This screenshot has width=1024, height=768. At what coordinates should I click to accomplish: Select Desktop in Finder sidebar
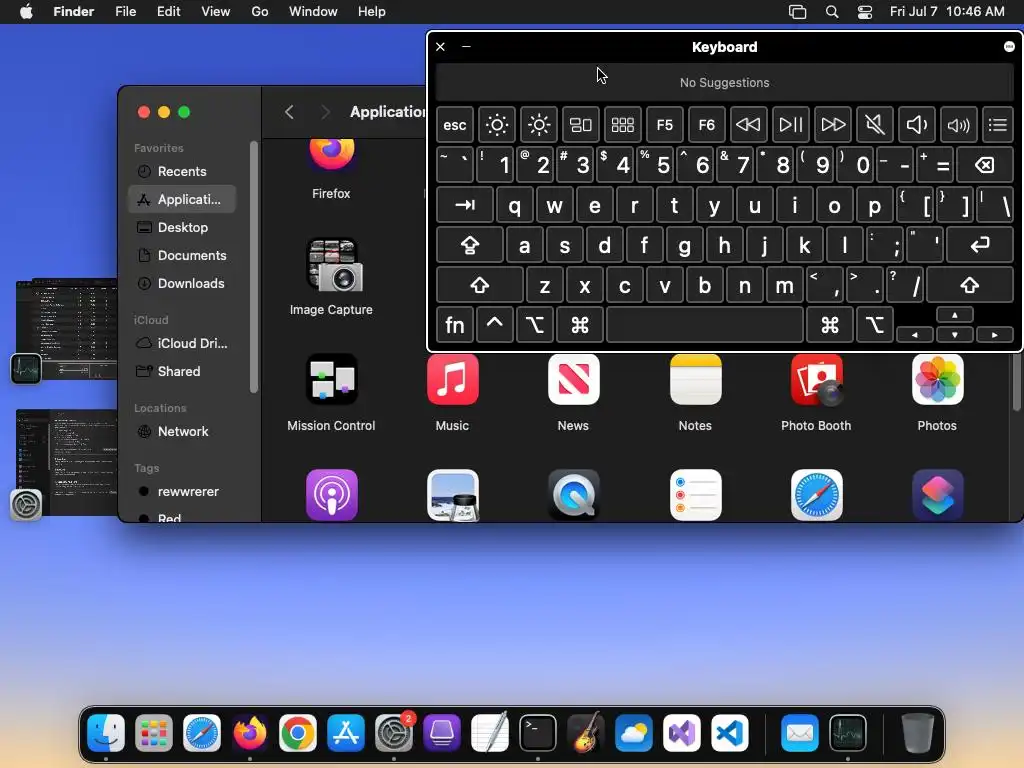pos(182,228)
